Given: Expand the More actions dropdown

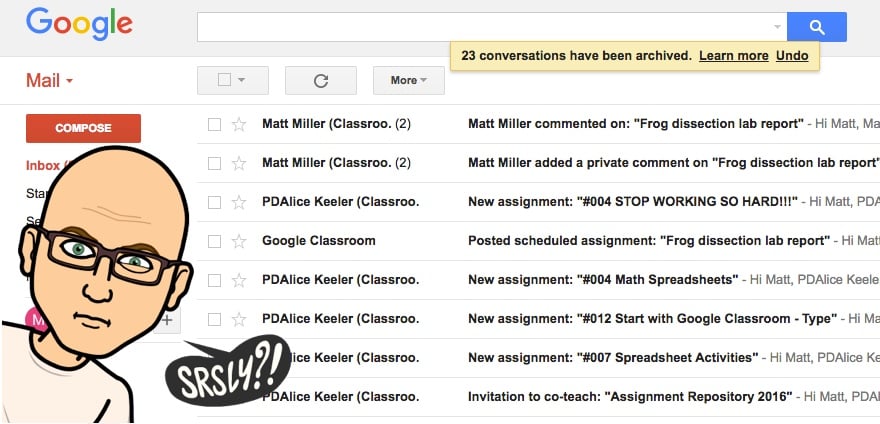Looking at the screenshot, I should pyautogui.click(x=409, y=80).
